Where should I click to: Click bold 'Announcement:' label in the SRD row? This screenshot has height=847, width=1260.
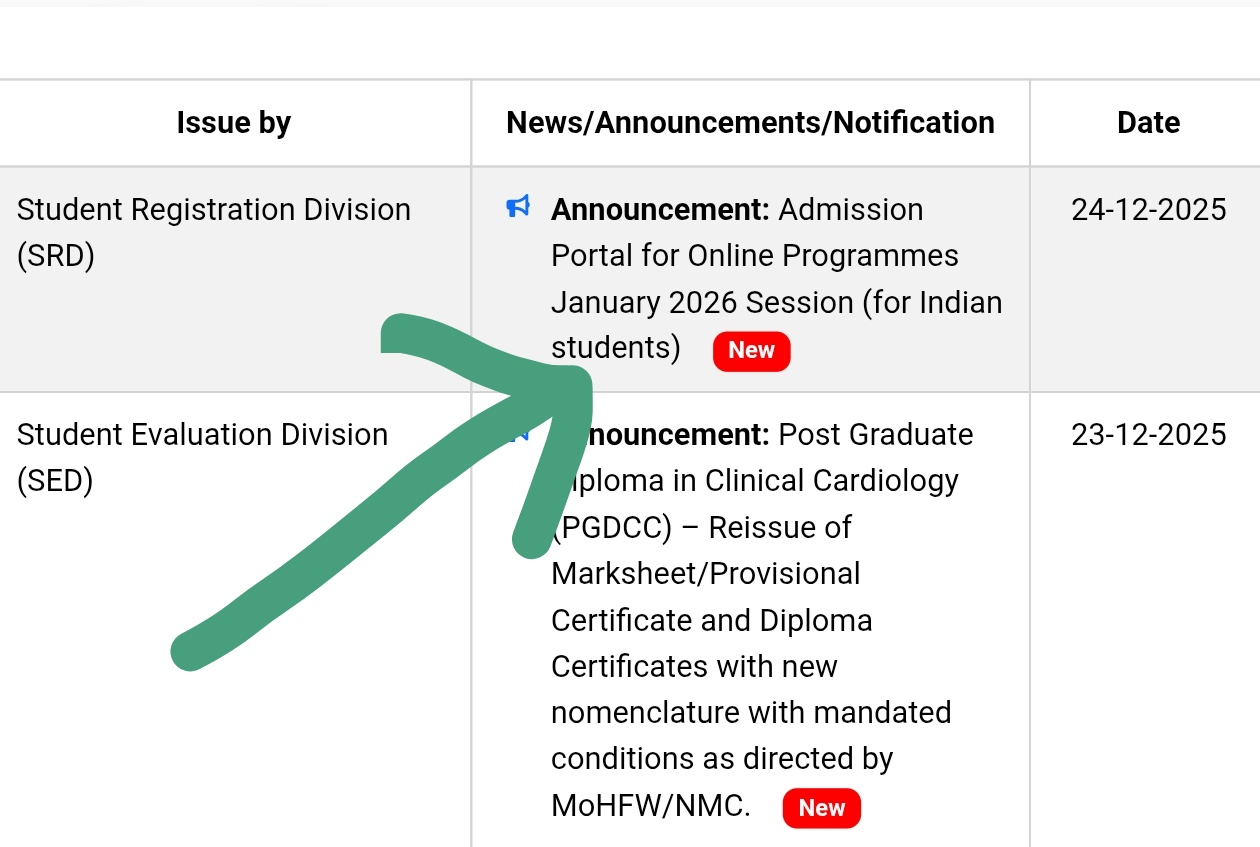(x=660, y=210)
